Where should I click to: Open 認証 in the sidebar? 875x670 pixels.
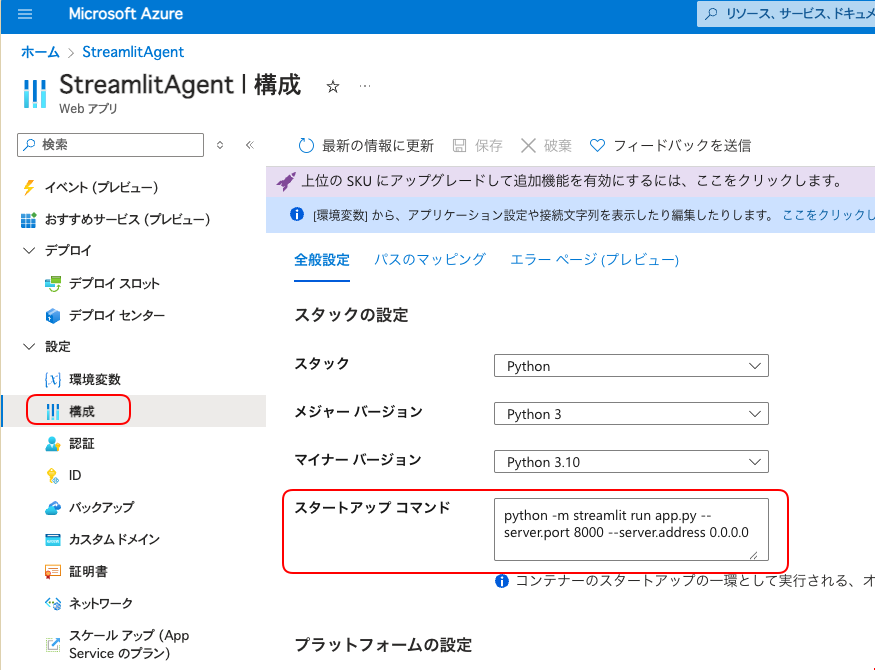(x=82, y=444)
